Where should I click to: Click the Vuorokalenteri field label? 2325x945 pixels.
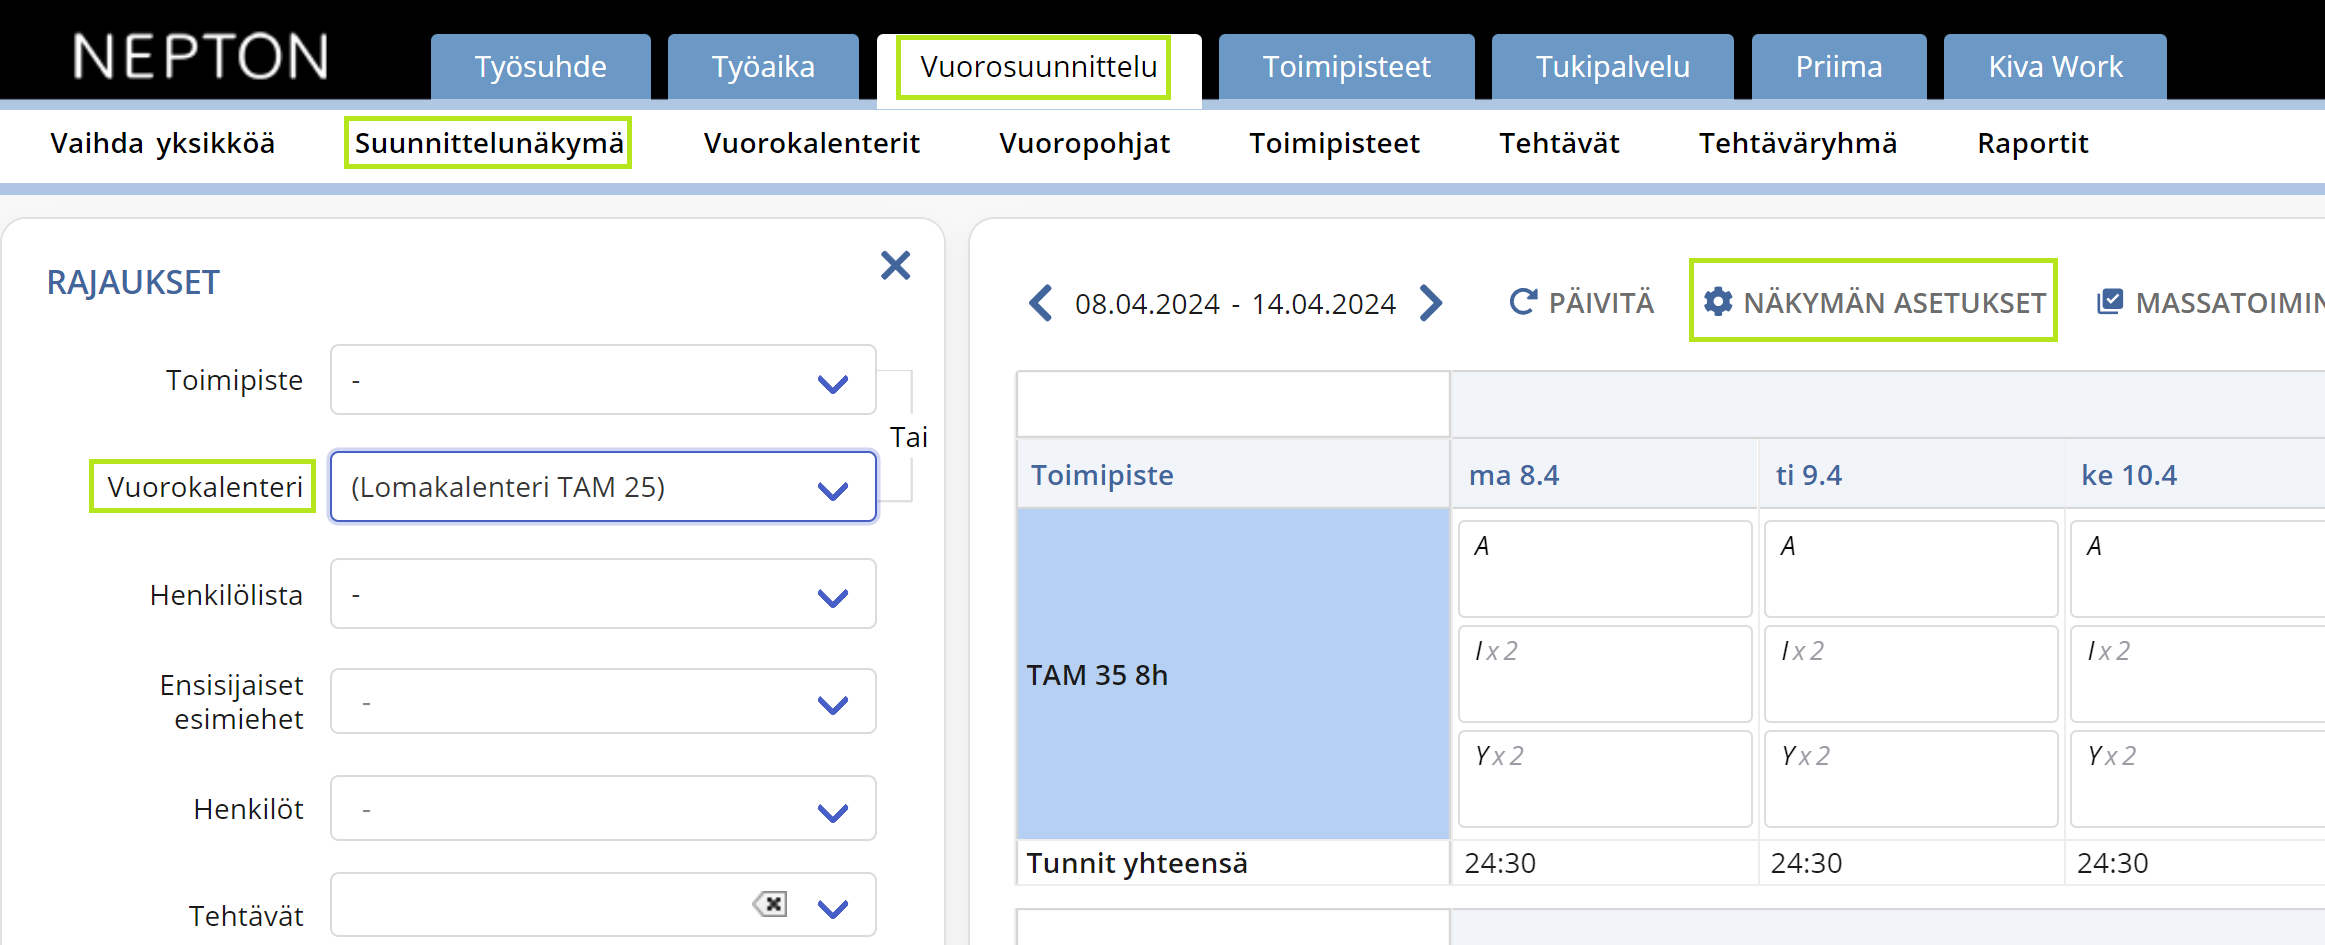tap(204, 487)
